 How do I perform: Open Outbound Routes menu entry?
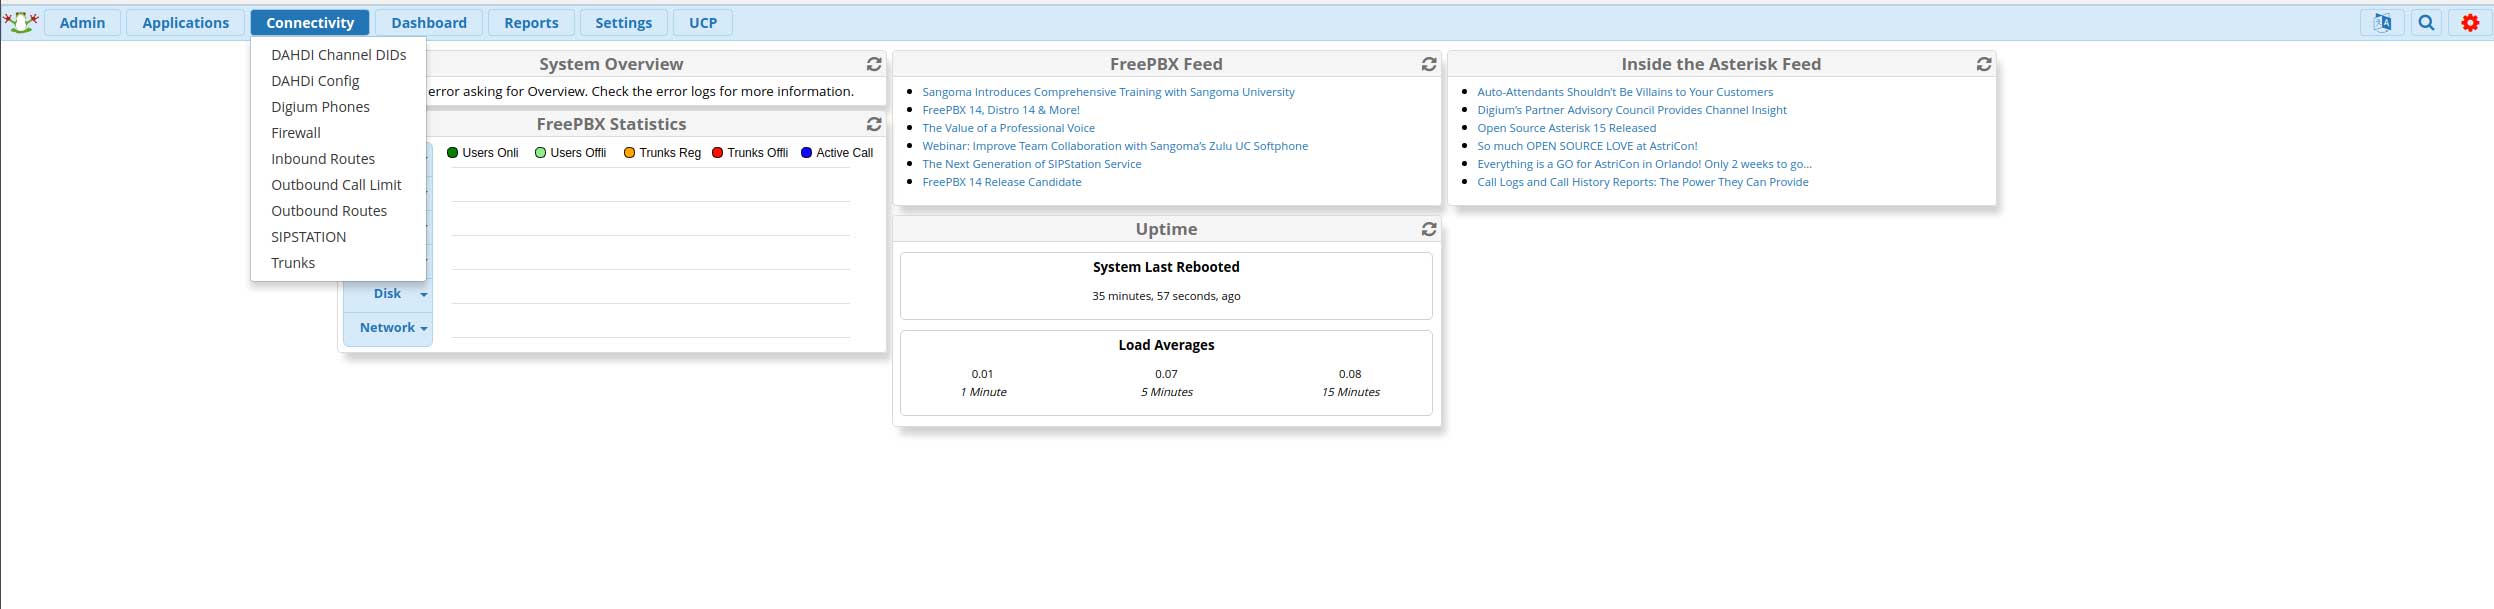click(338, 211)
